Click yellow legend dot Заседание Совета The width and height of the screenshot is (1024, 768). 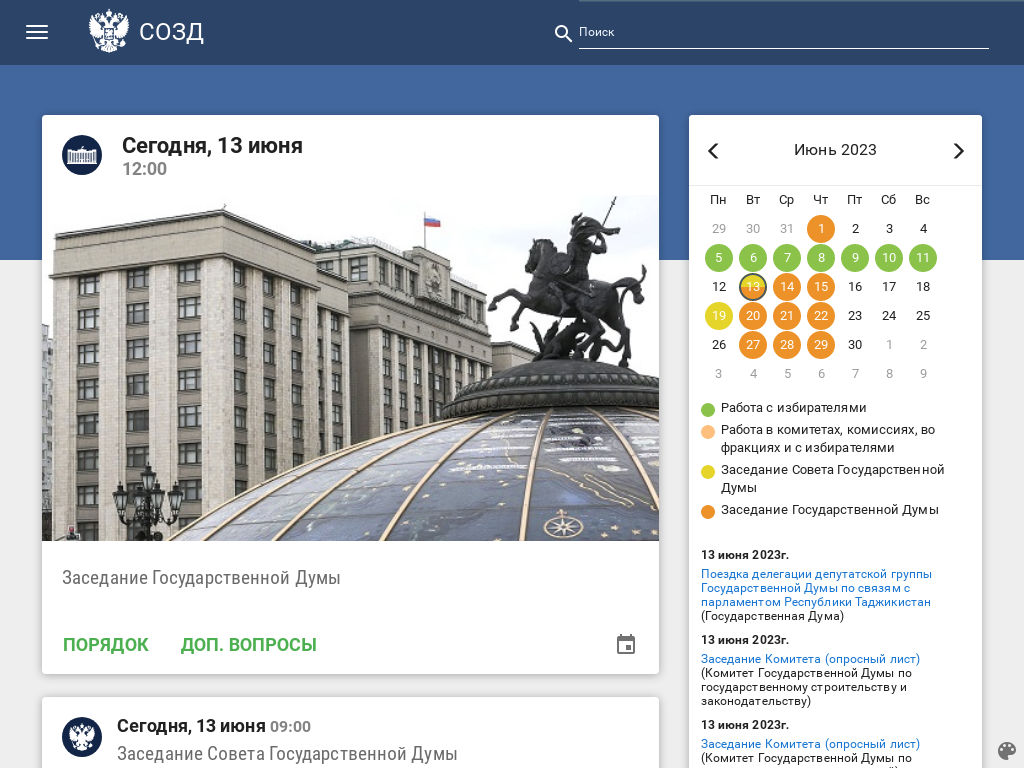click(708, 472)
